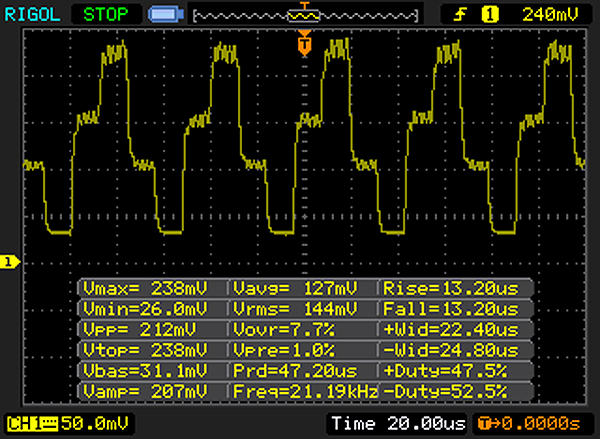Click the 240mV trigger level readout
The width and height of the screenshot is (600, 439).
coord(550,15)
